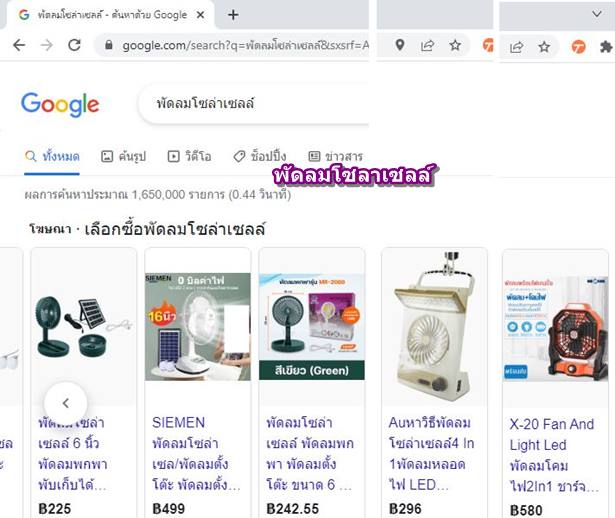Reload the page with the refresh icon
Screen dimensions: 615x518
[75, 45]
